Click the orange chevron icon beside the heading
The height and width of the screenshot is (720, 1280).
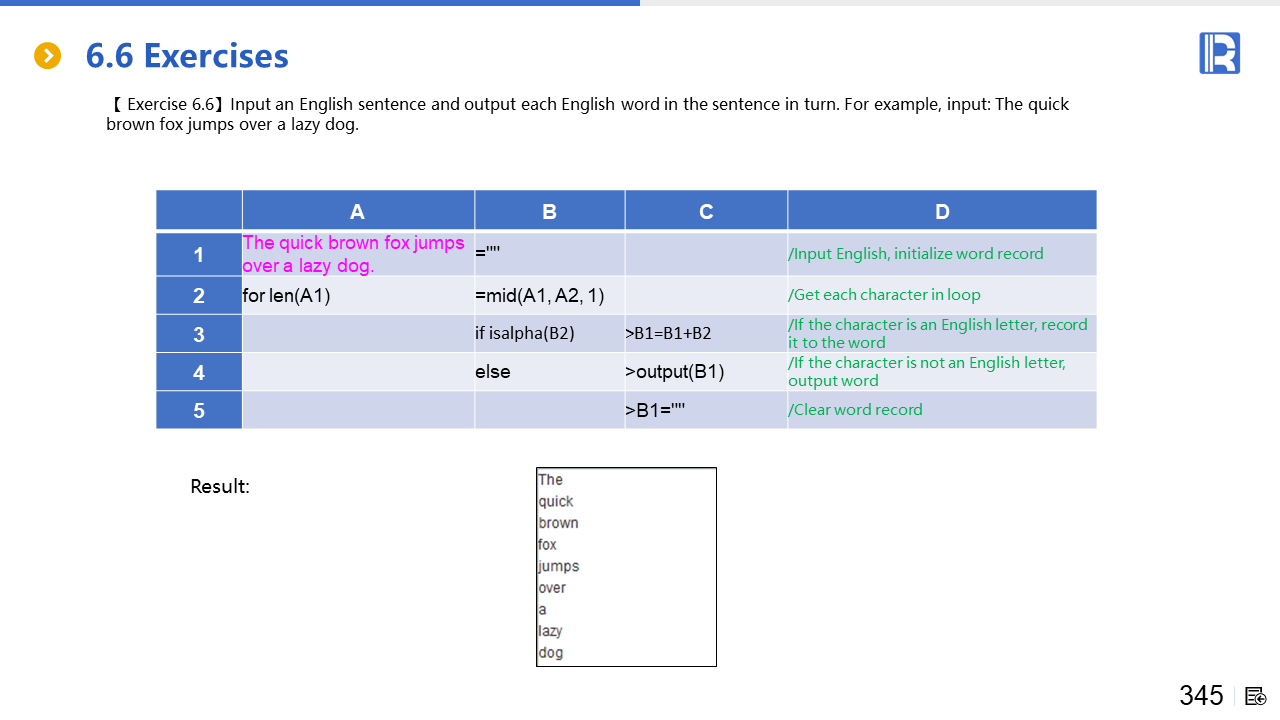[47, 56]
